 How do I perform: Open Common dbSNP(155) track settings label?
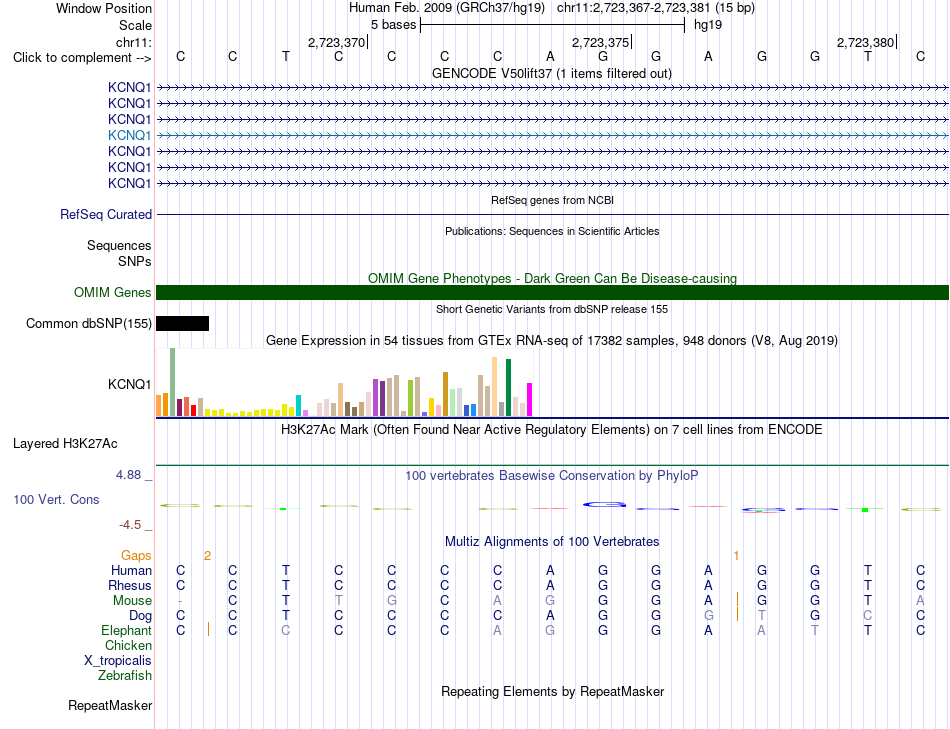pyautogui.click(x=88, y=324)
